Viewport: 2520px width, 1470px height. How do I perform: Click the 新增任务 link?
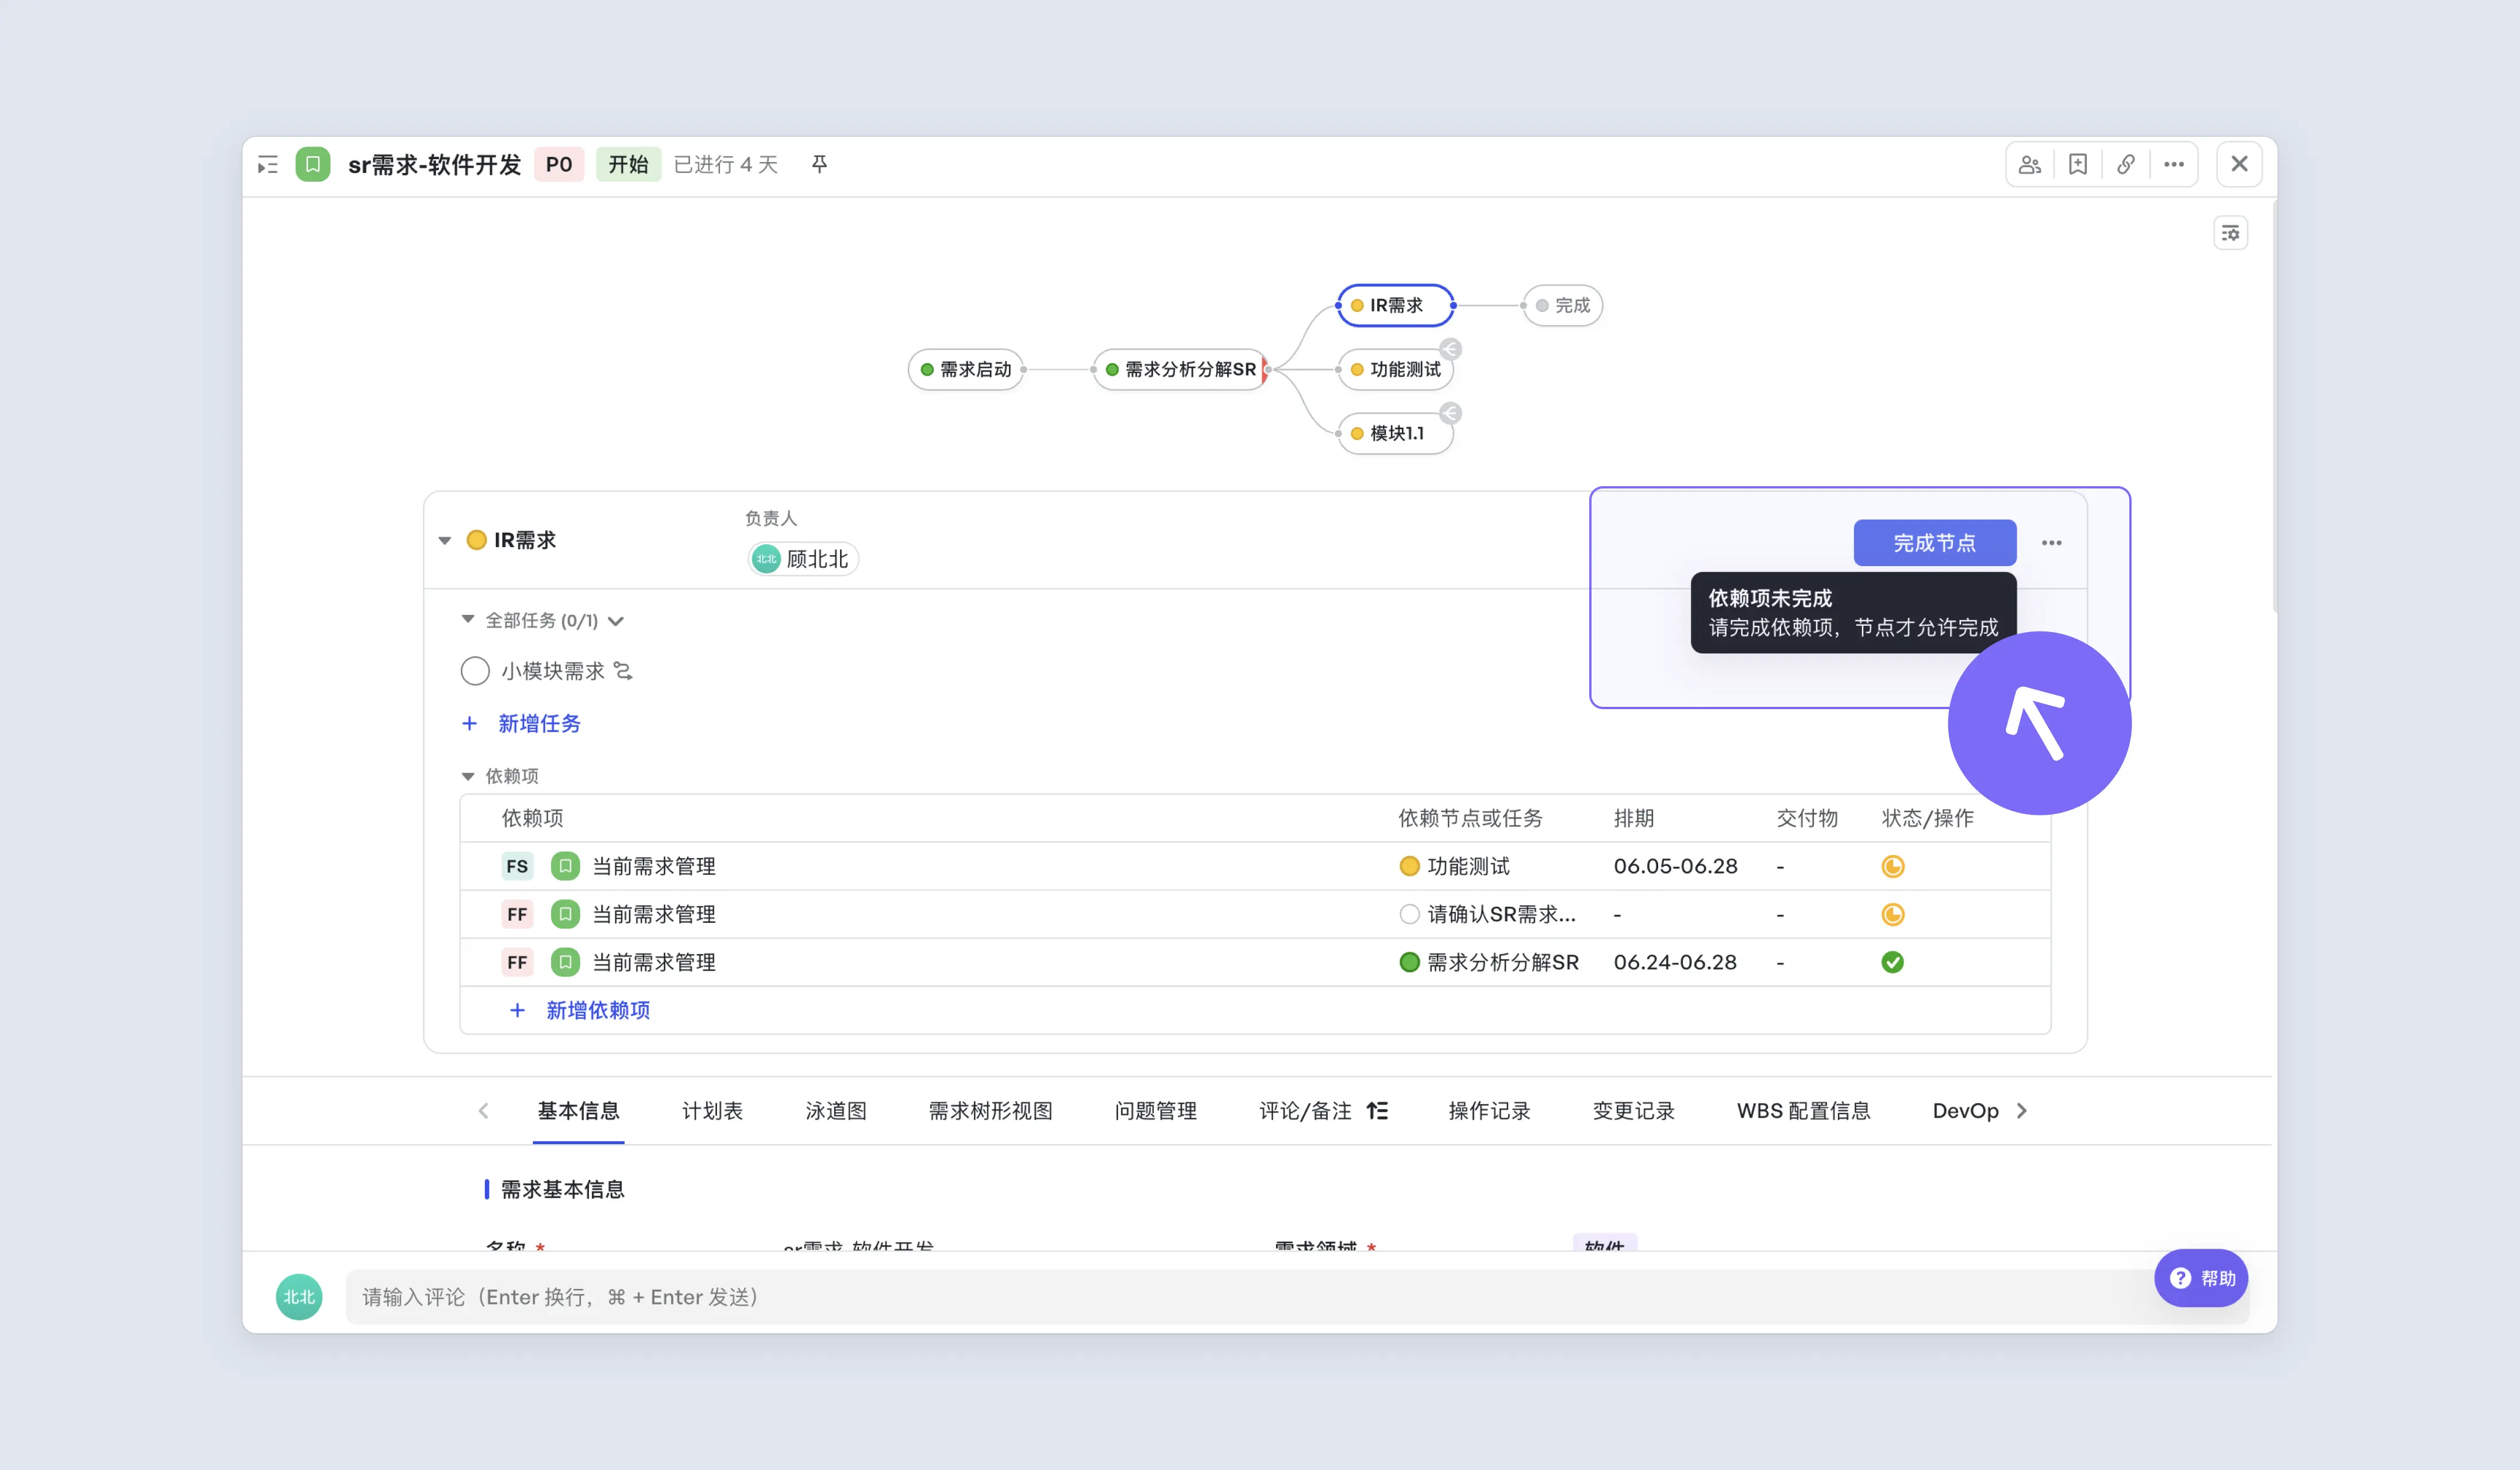coord(540,723)
